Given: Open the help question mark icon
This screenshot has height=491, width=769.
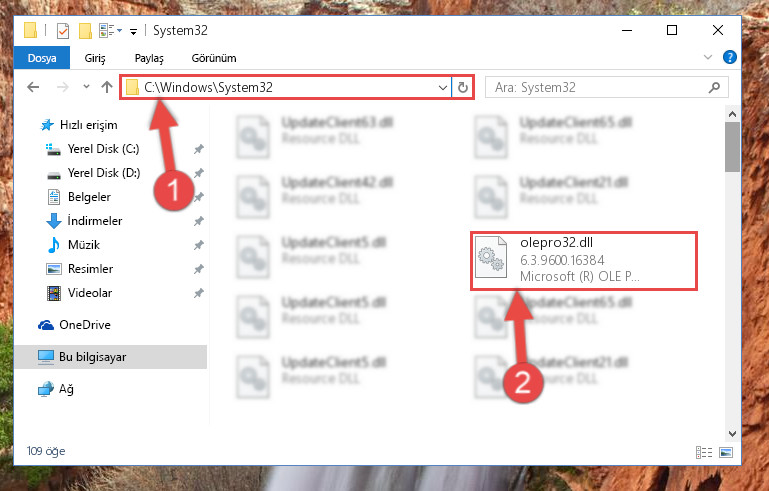Looking at the screenshot, I should click(730, 57).
